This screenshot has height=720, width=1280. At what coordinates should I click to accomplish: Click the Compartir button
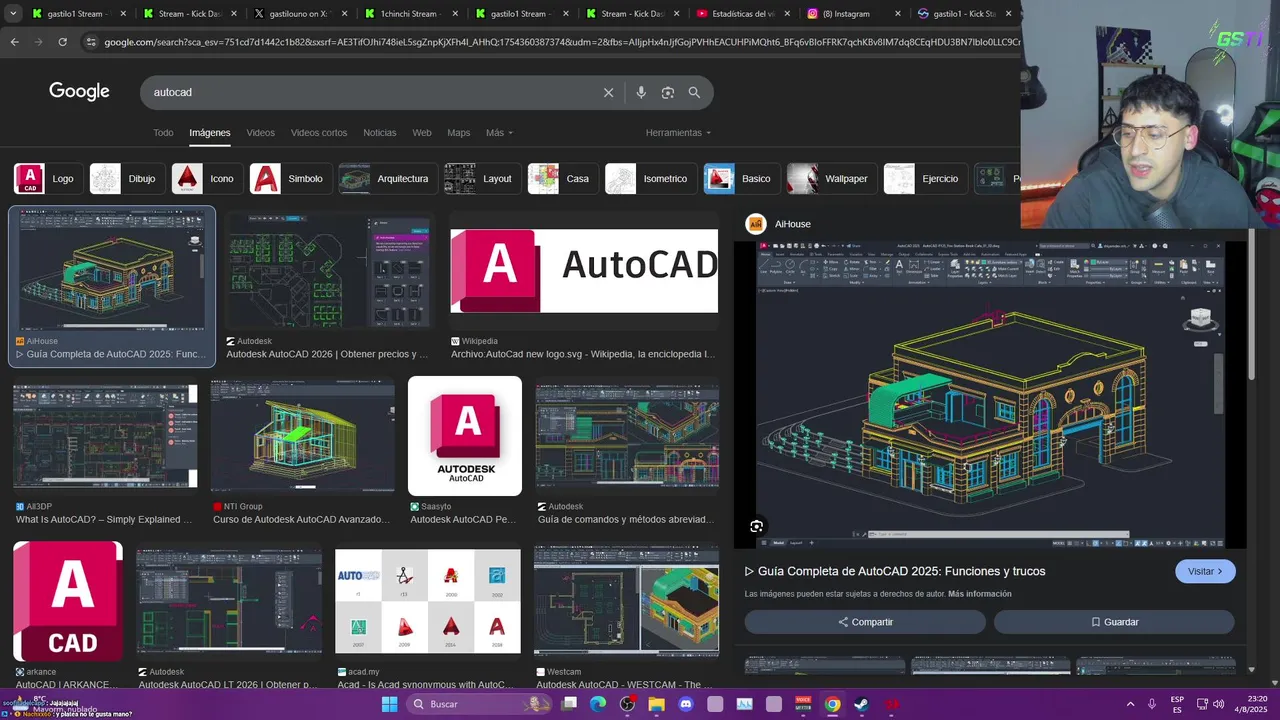(865, 622)
